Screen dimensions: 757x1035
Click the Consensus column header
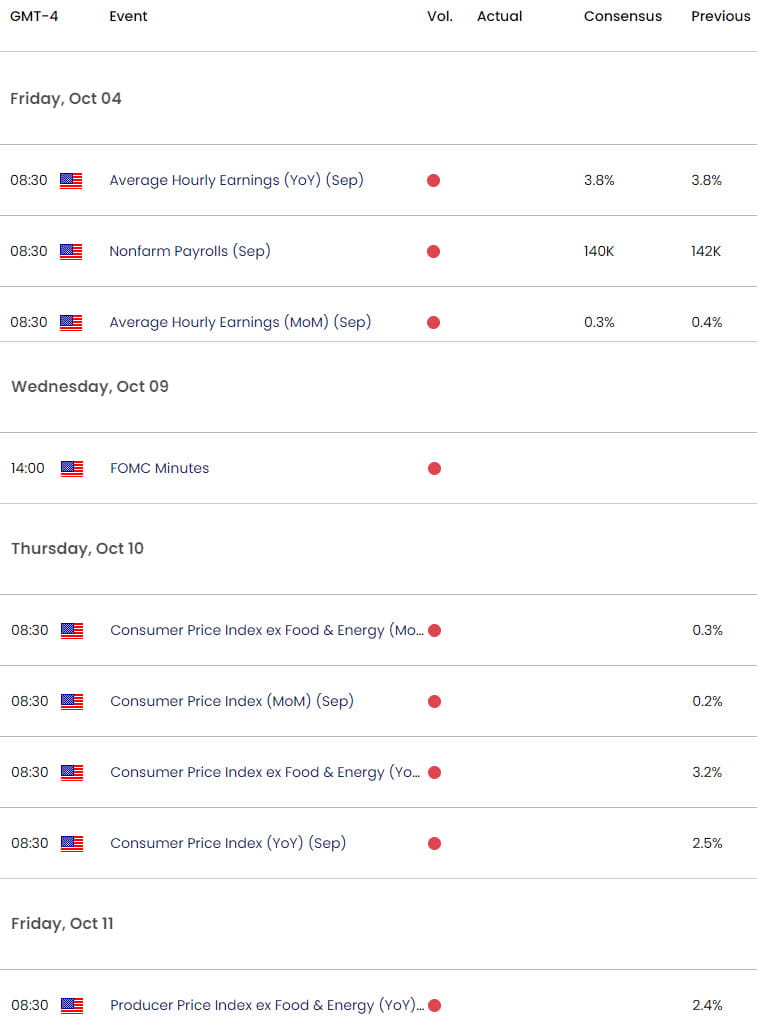click(622, 16)
